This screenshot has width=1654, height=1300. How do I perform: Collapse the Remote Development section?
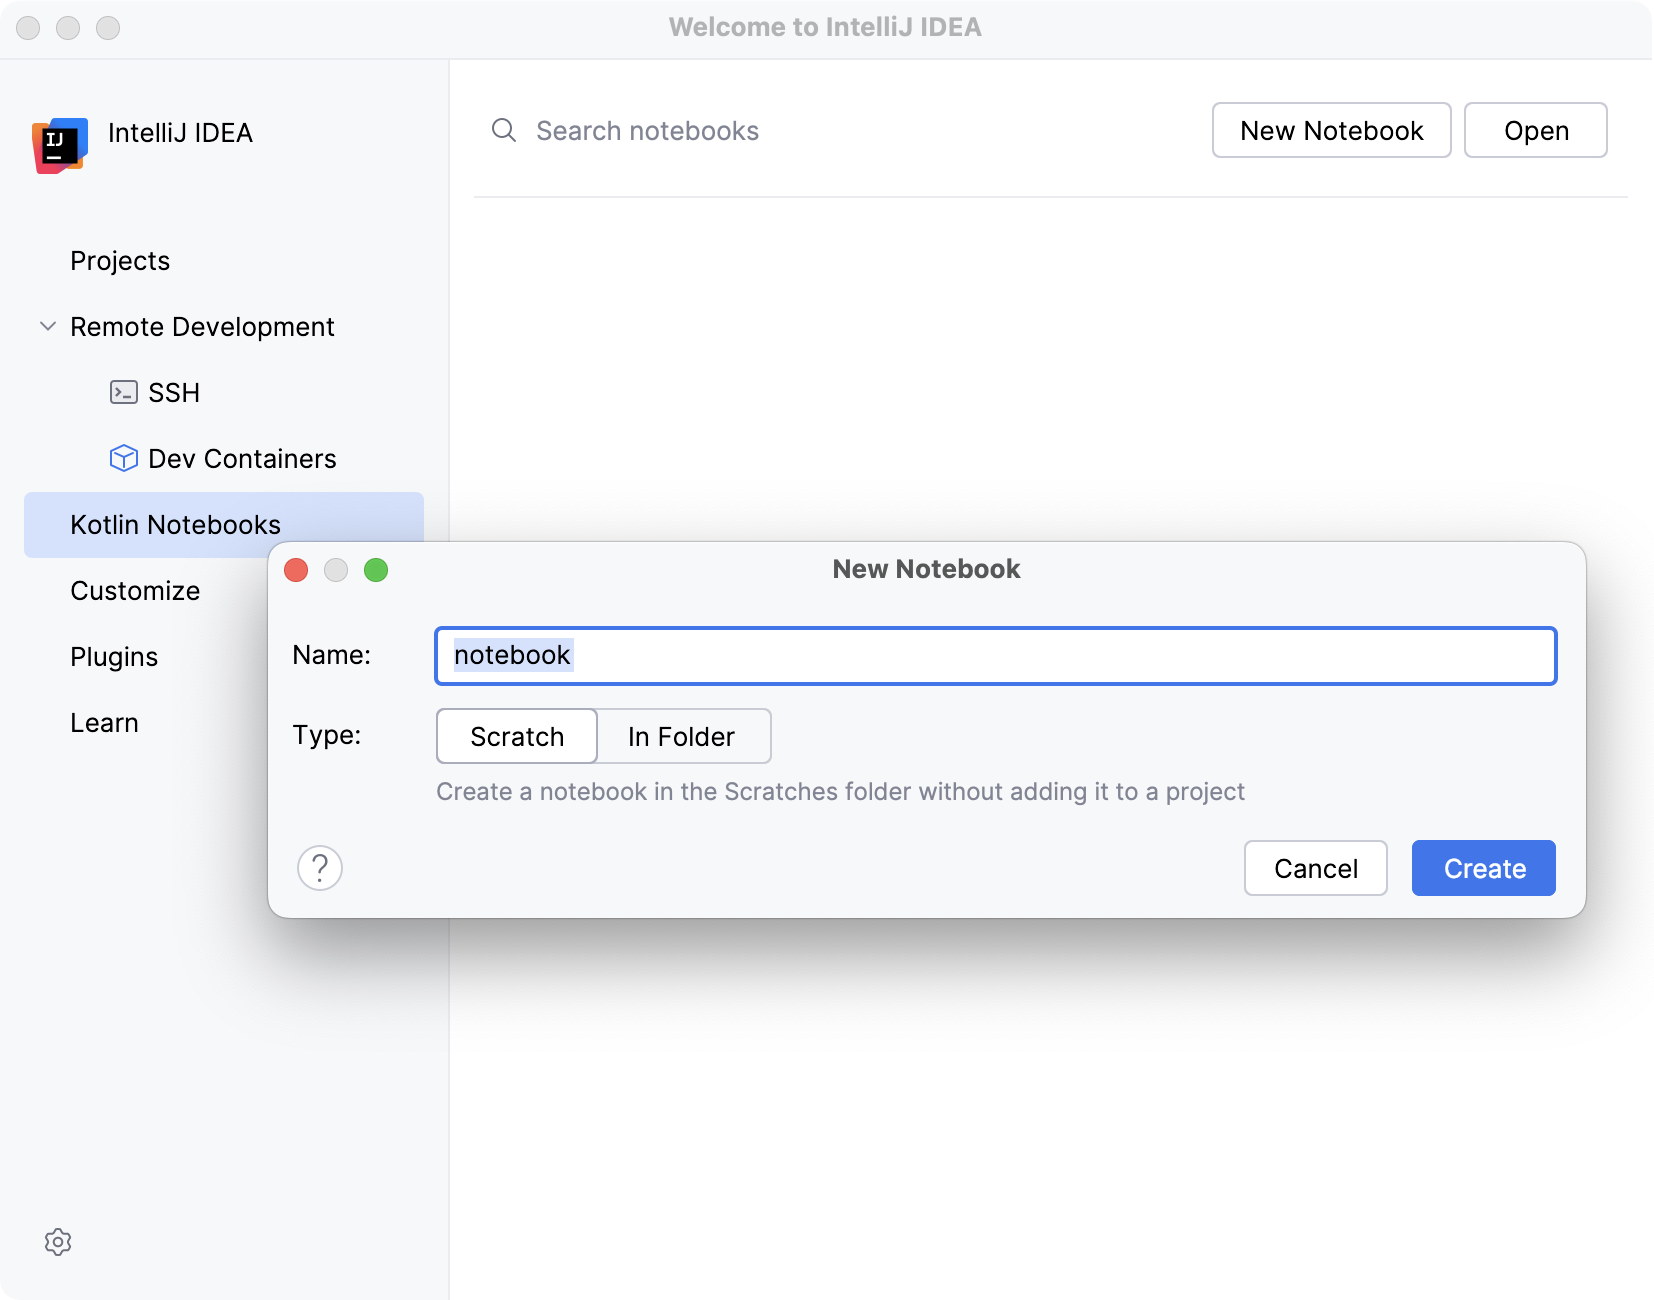pos(46,326)
